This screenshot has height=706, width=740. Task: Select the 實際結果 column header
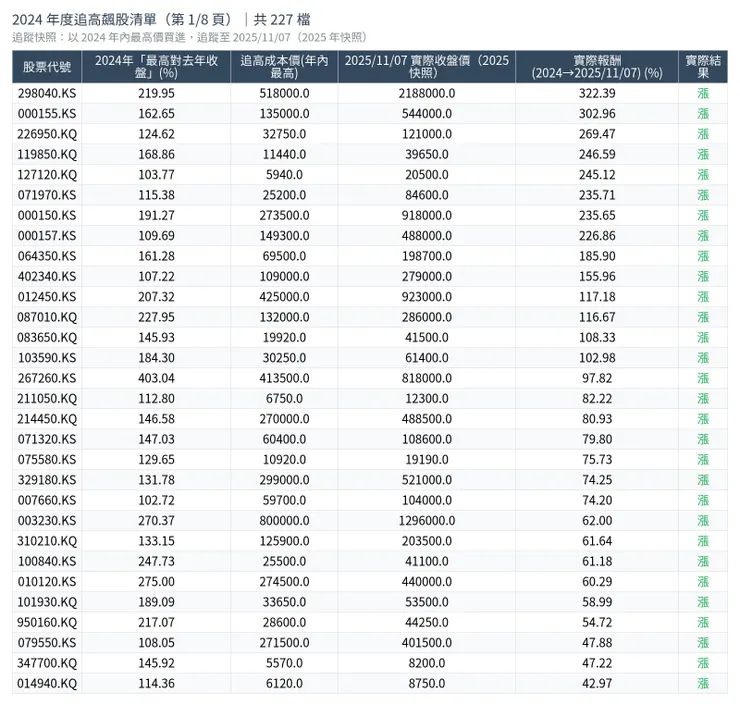point(703,67)
